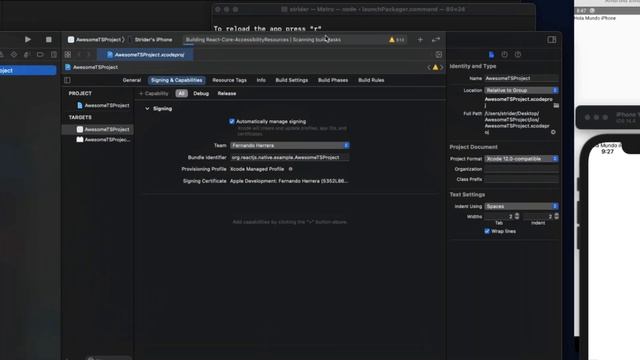This screenshot has height=360, width=640.
Task: Collapse the Signing section
Action: pyautogui.click(x=147, y=109)
